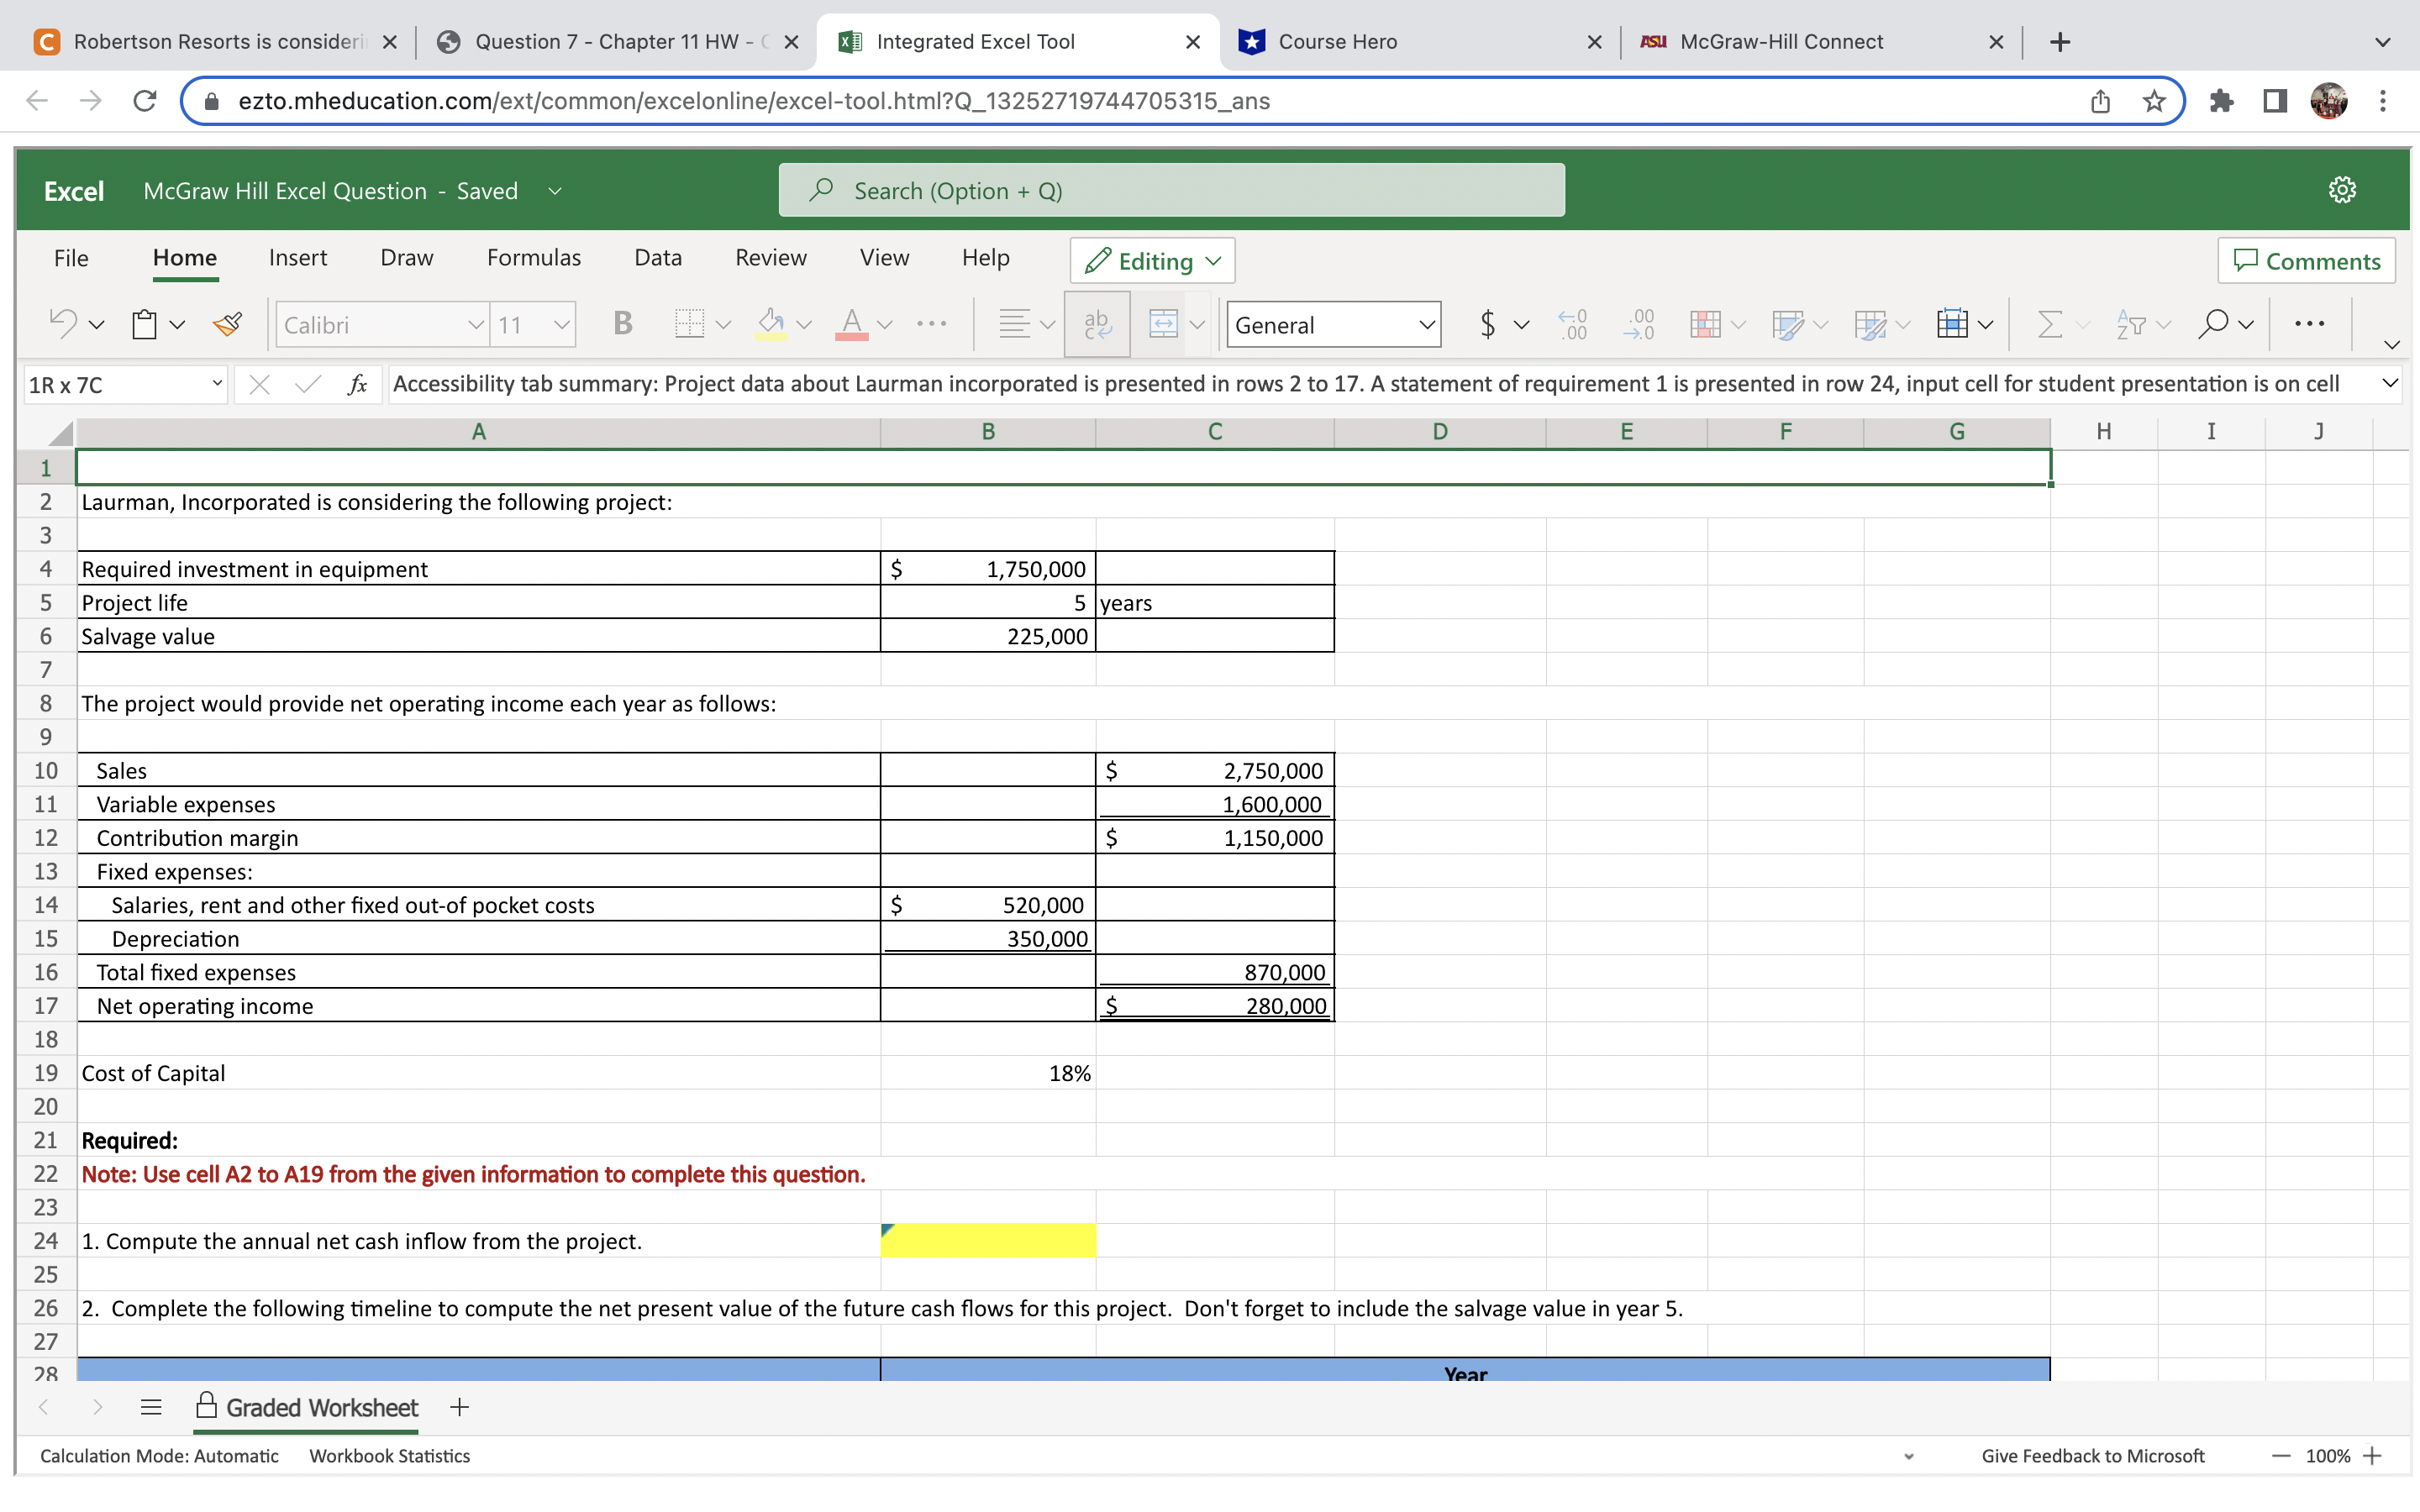The width and height of the screenshot is (2420, 1512).
Task: Apply the accounting dollar number format
Action: [1488, 324]
